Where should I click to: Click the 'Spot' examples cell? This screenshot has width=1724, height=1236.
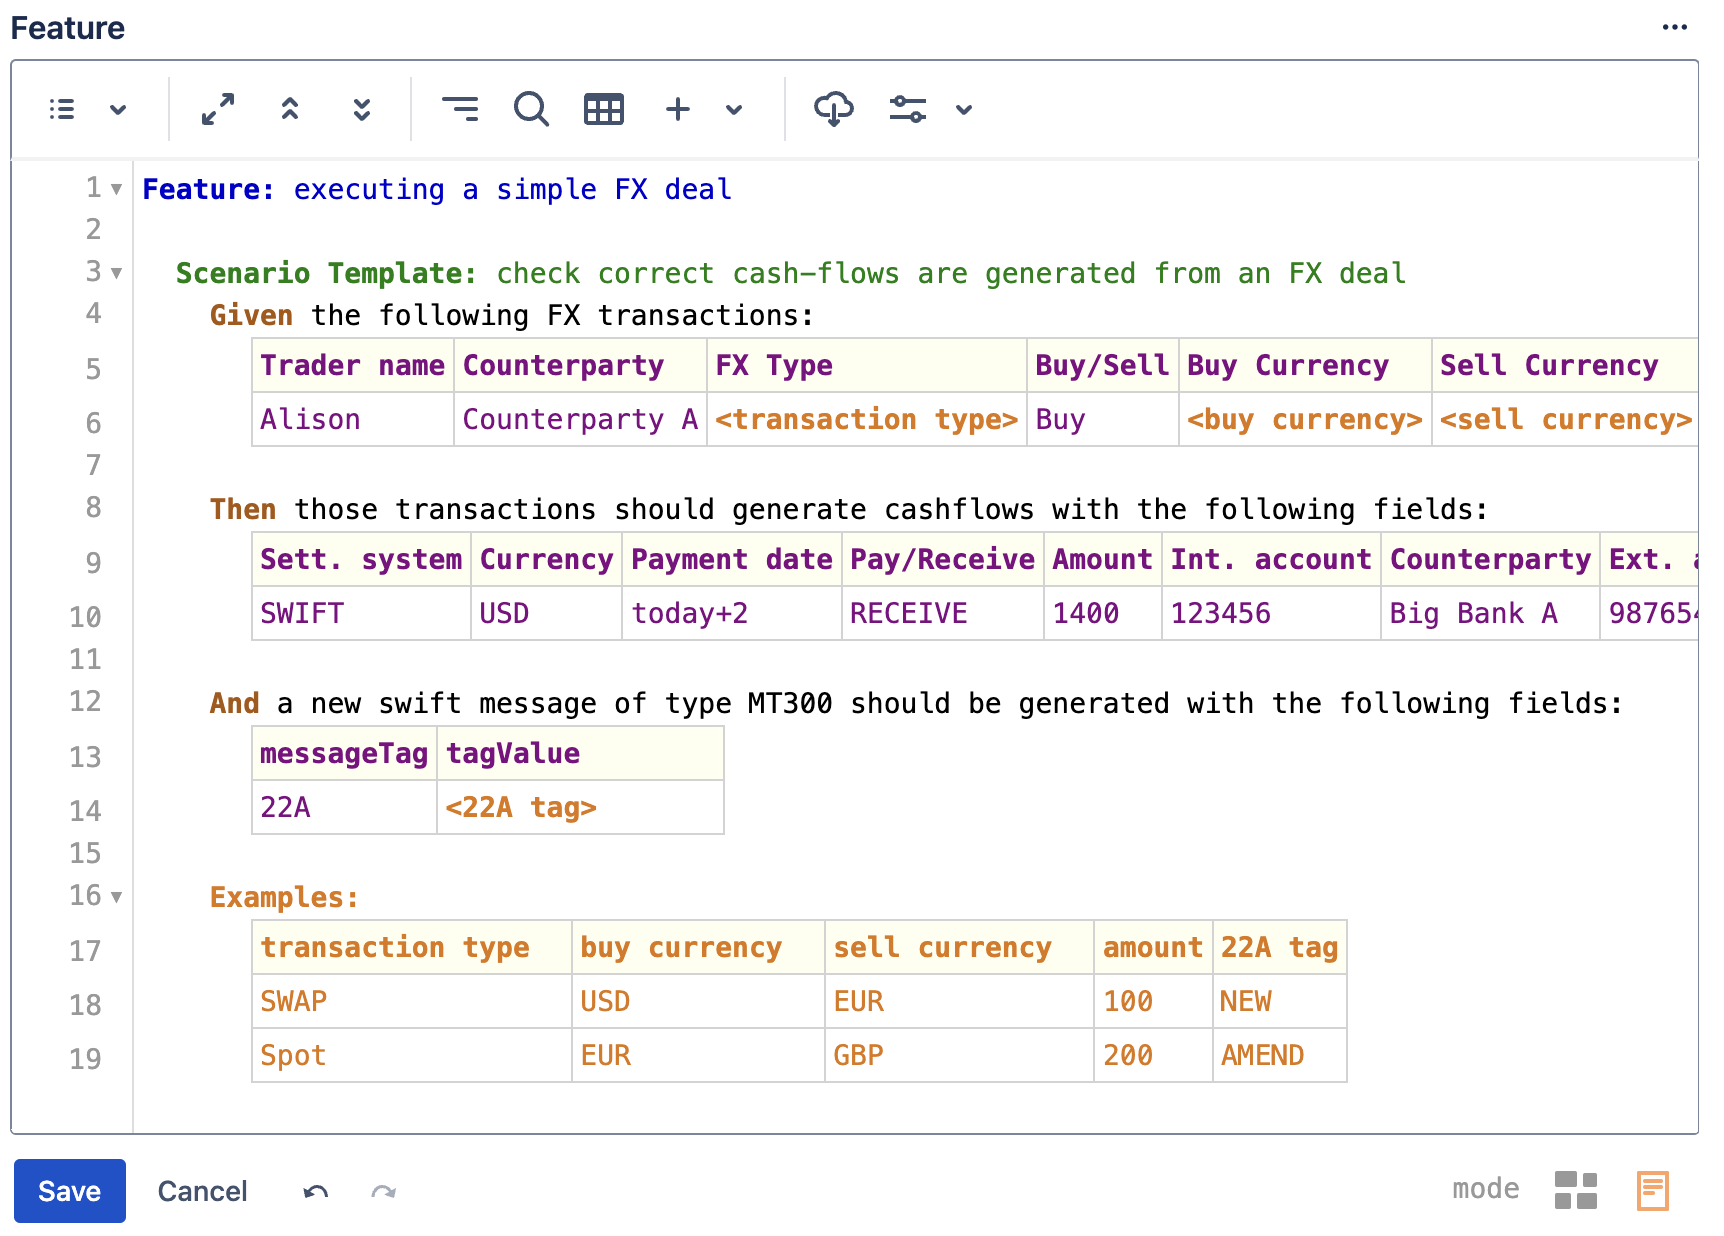click(x=412, y=1055)
